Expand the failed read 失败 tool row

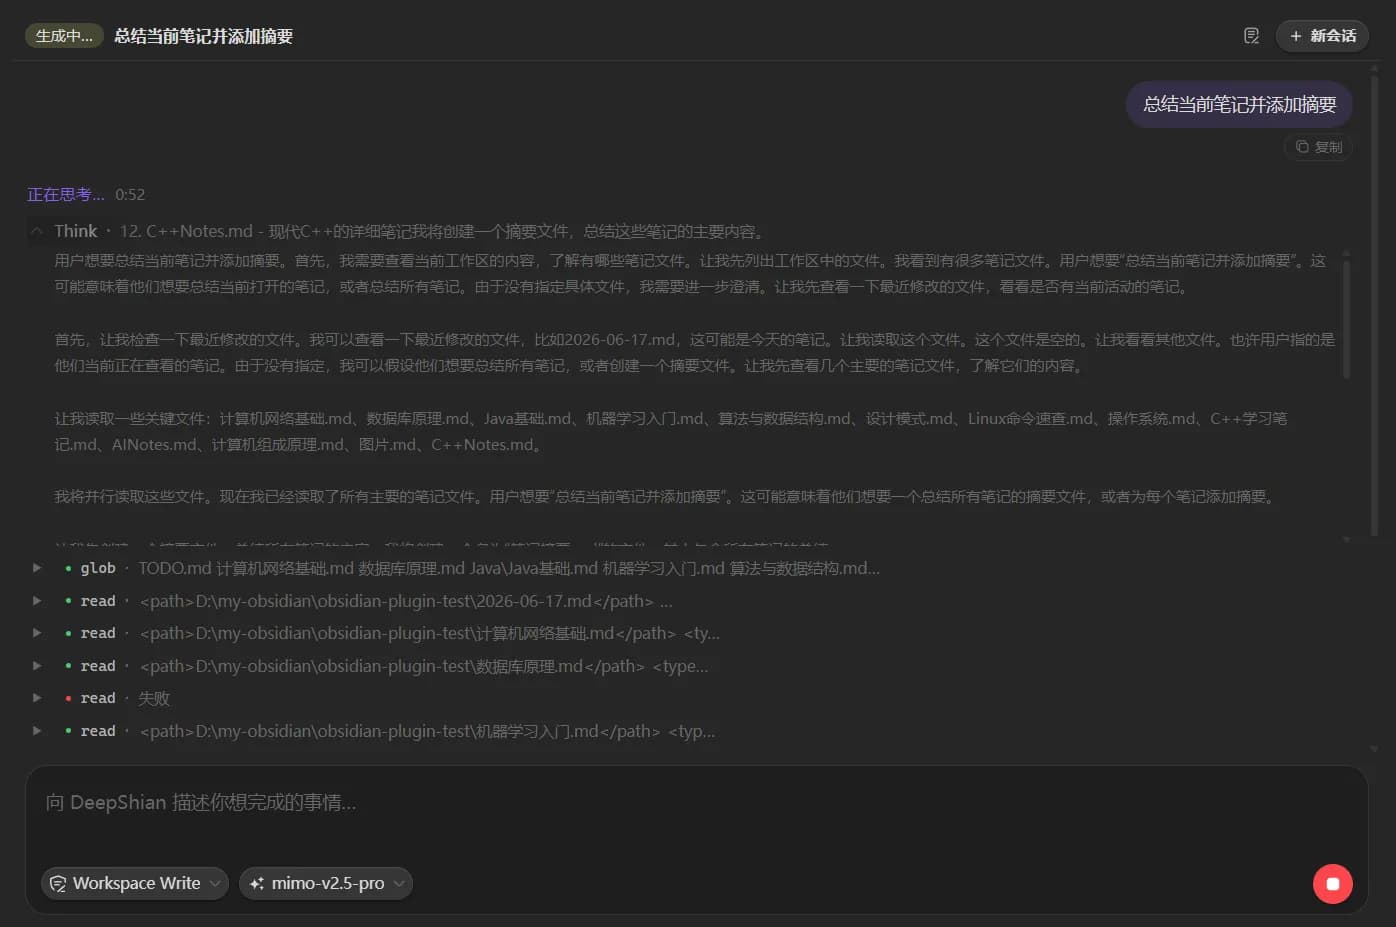pyautogui.click(x=37, y=698)
